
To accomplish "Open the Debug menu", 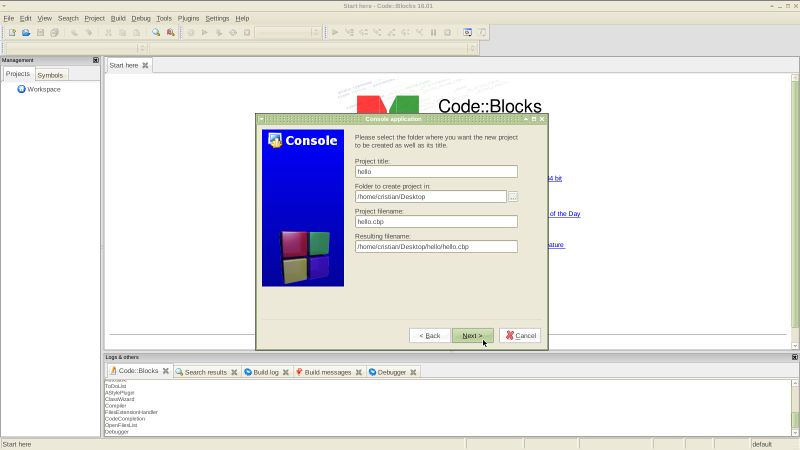I will click(x=141, y=18).
